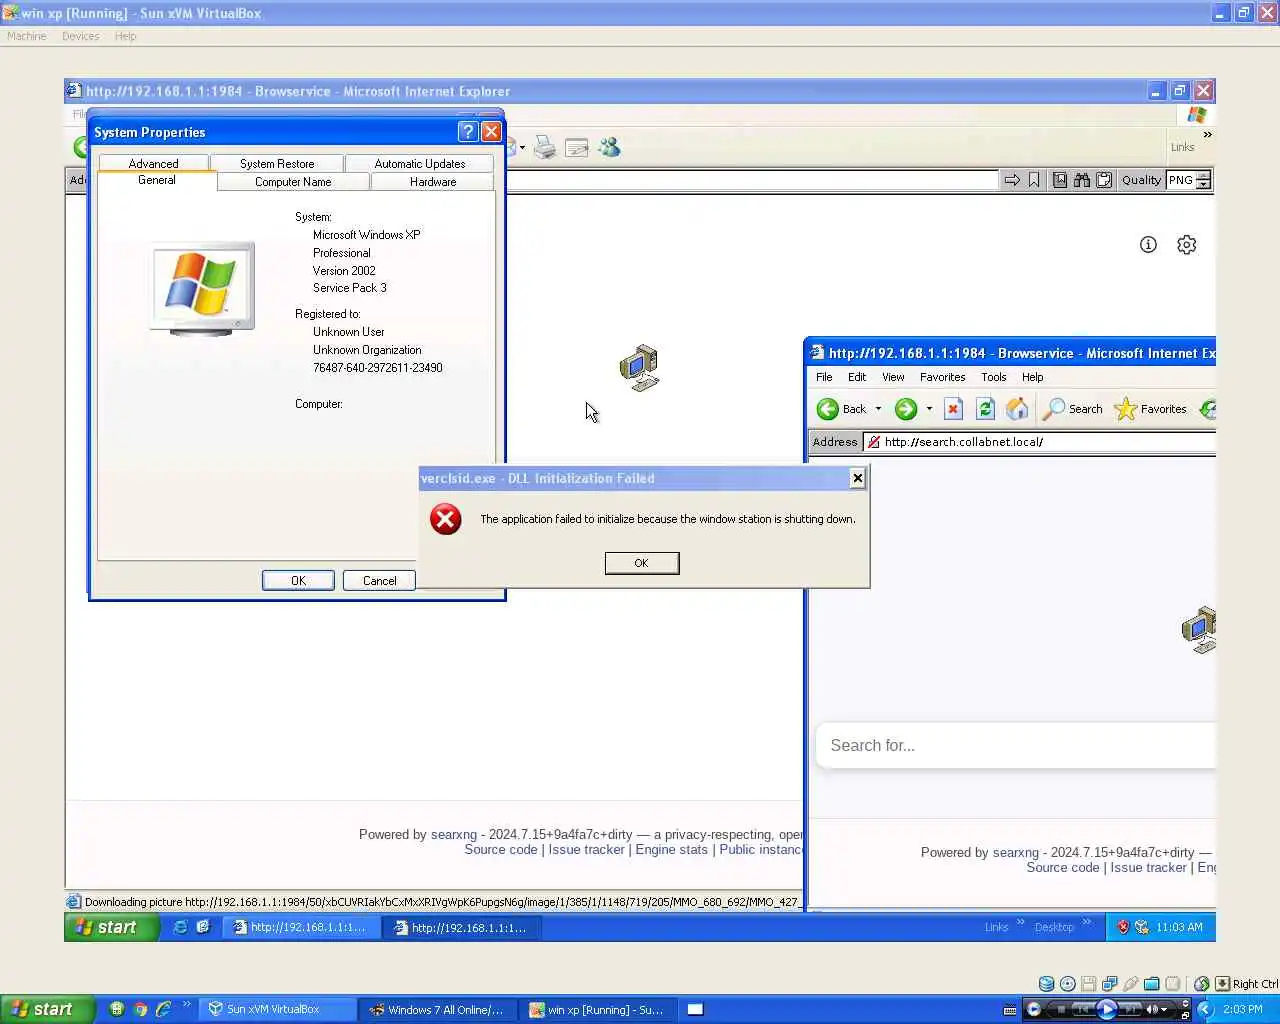Click Sun xVM VirtualBox host taskbar button

click(278, 1010)
